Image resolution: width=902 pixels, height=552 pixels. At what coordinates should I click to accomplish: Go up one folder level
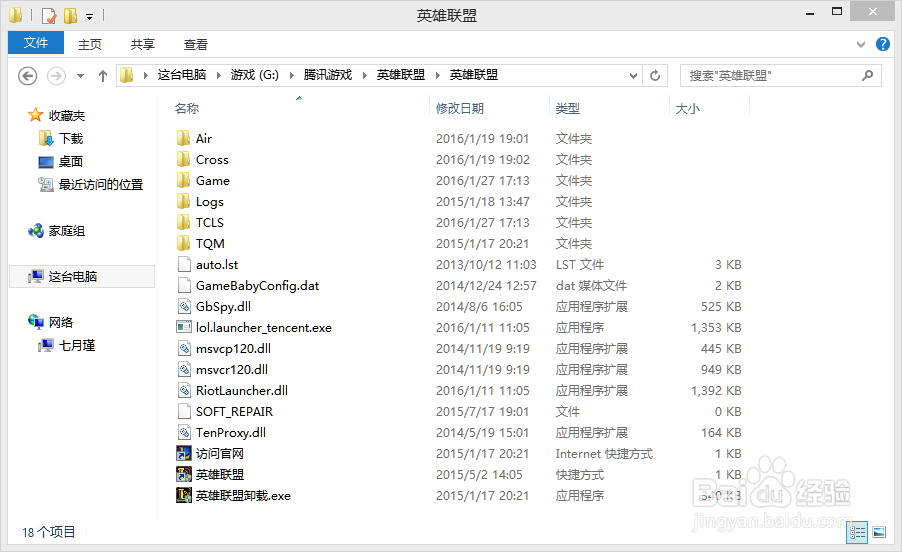point(103,75)
